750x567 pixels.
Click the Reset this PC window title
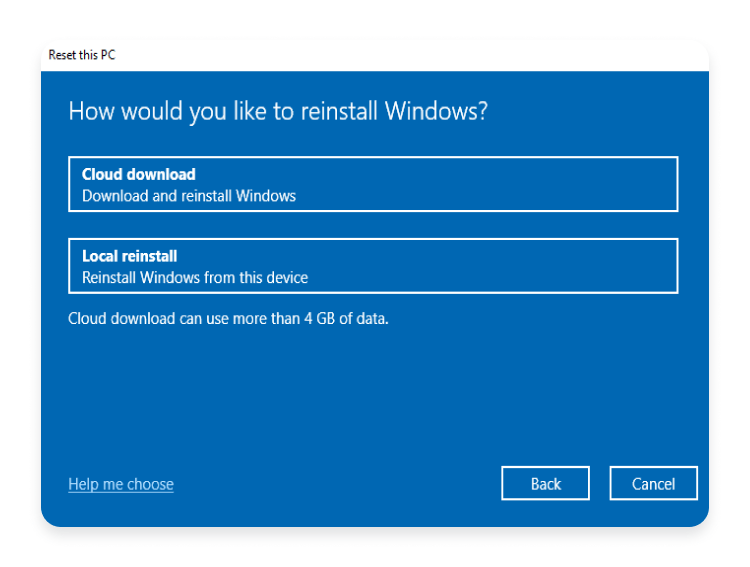click(x=82, y=55)
